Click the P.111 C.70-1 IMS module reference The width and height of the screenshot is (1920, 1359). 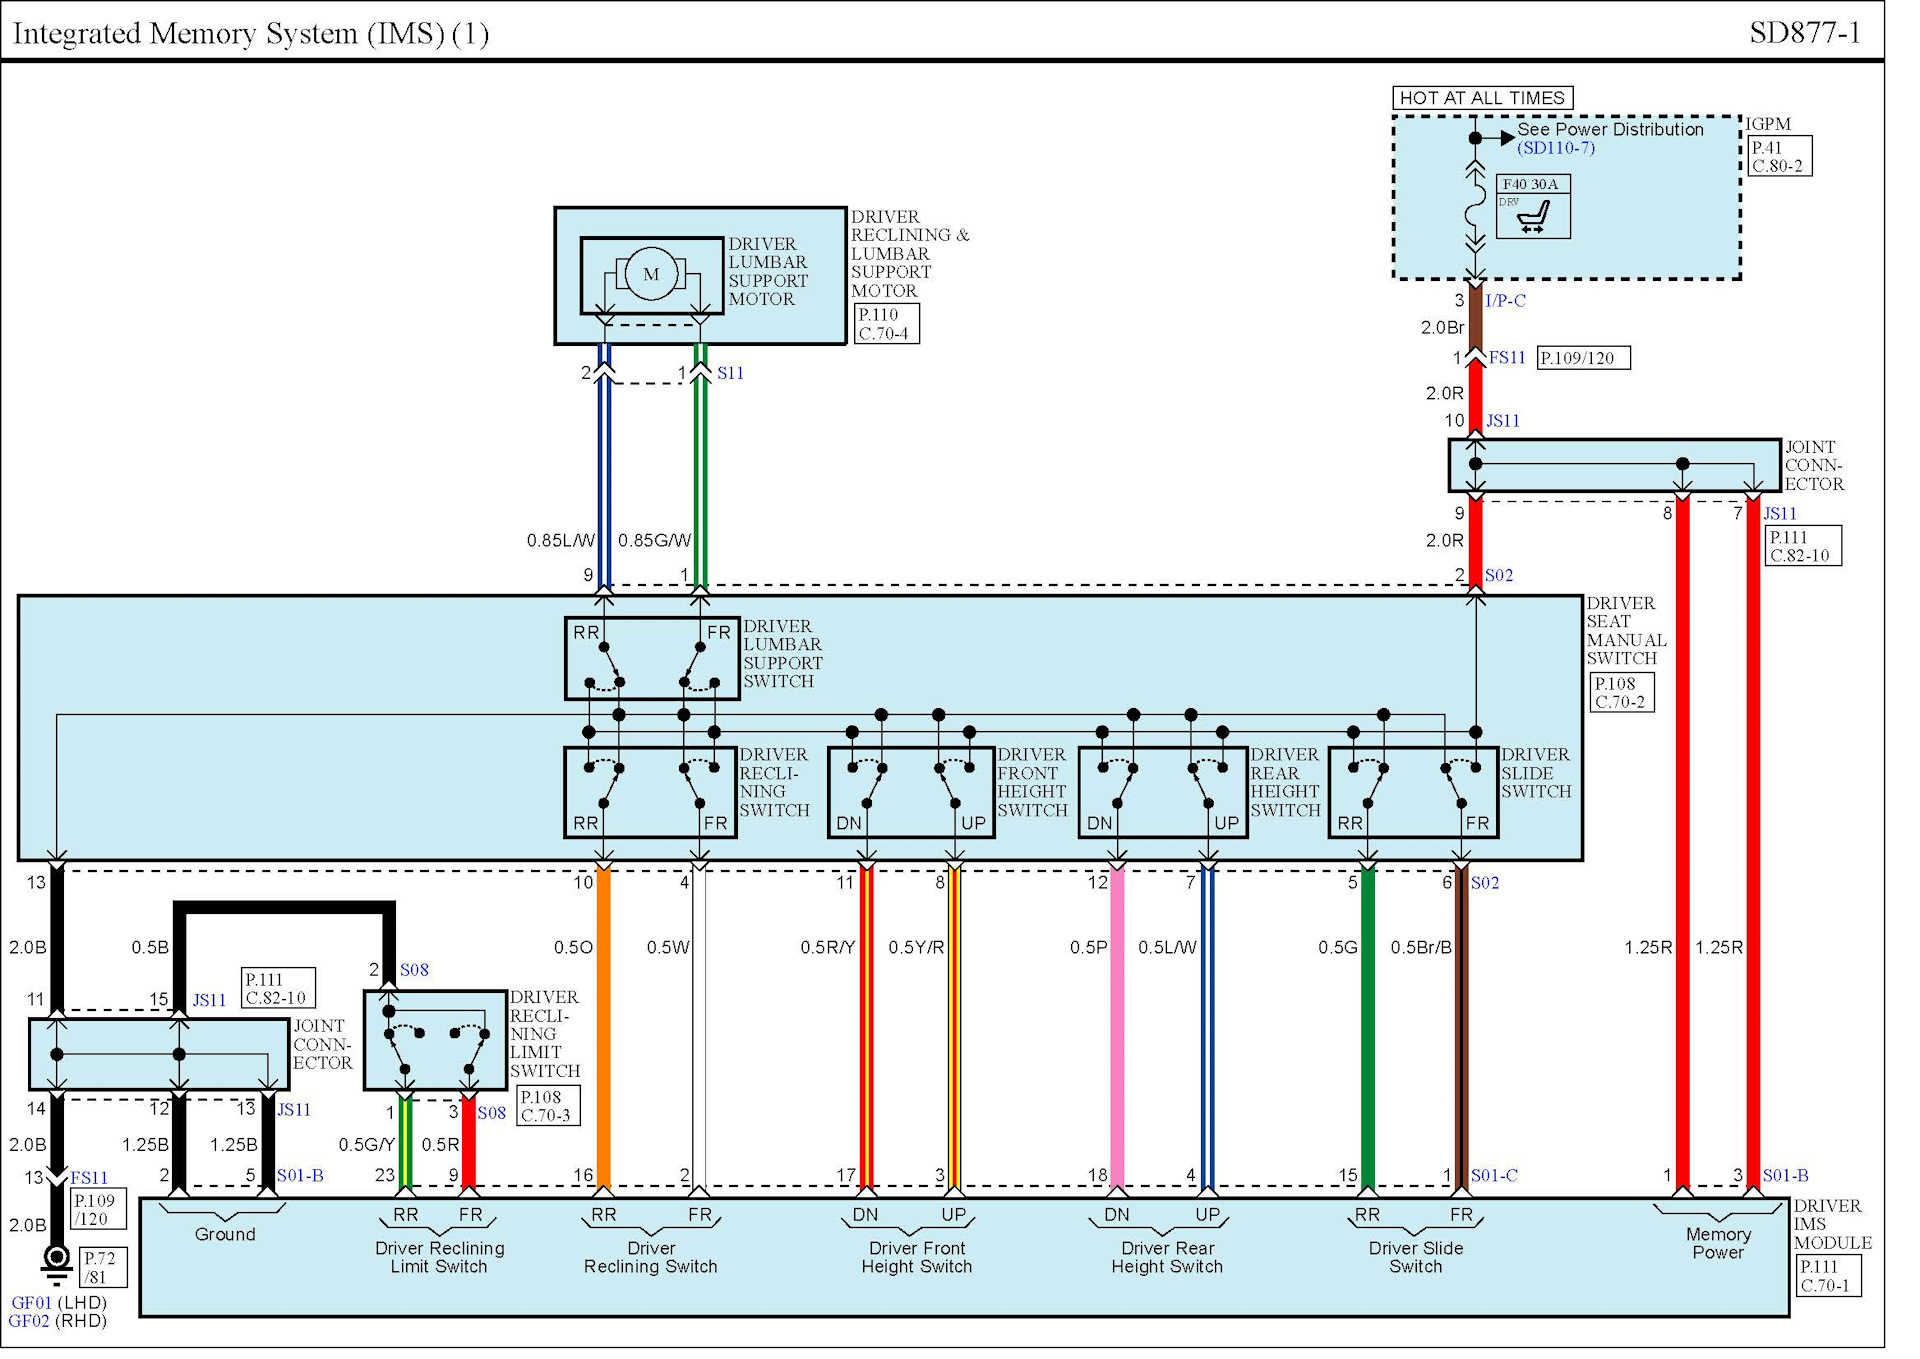1829,1276
